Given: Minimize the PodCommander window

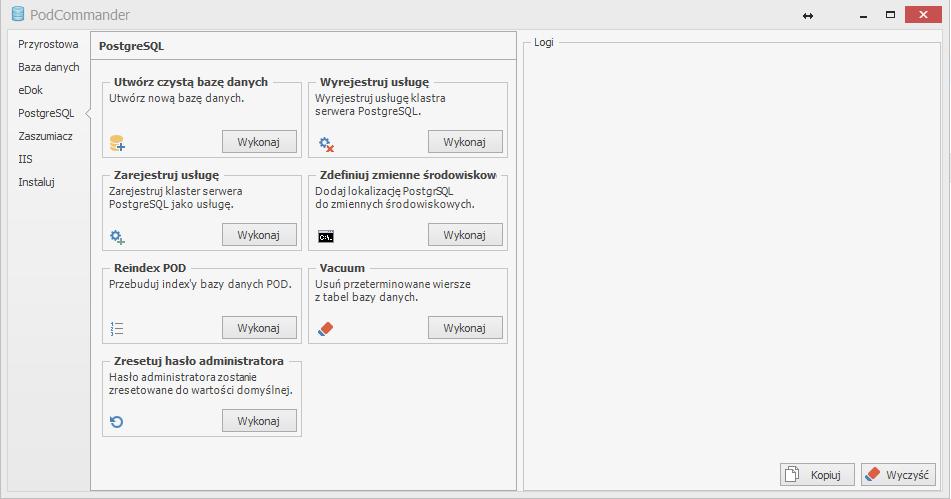Looking at the screenshot, I should pos(863,15).
